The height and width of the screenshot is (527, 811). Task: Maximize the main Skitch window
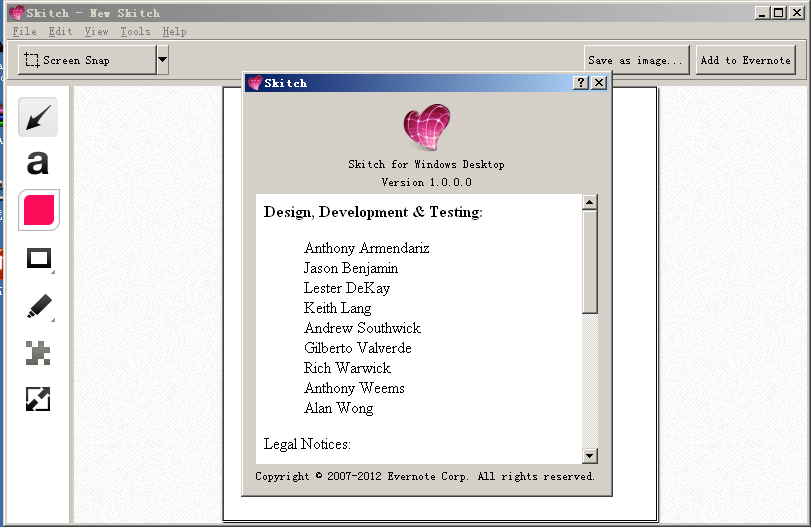[778, 12]
